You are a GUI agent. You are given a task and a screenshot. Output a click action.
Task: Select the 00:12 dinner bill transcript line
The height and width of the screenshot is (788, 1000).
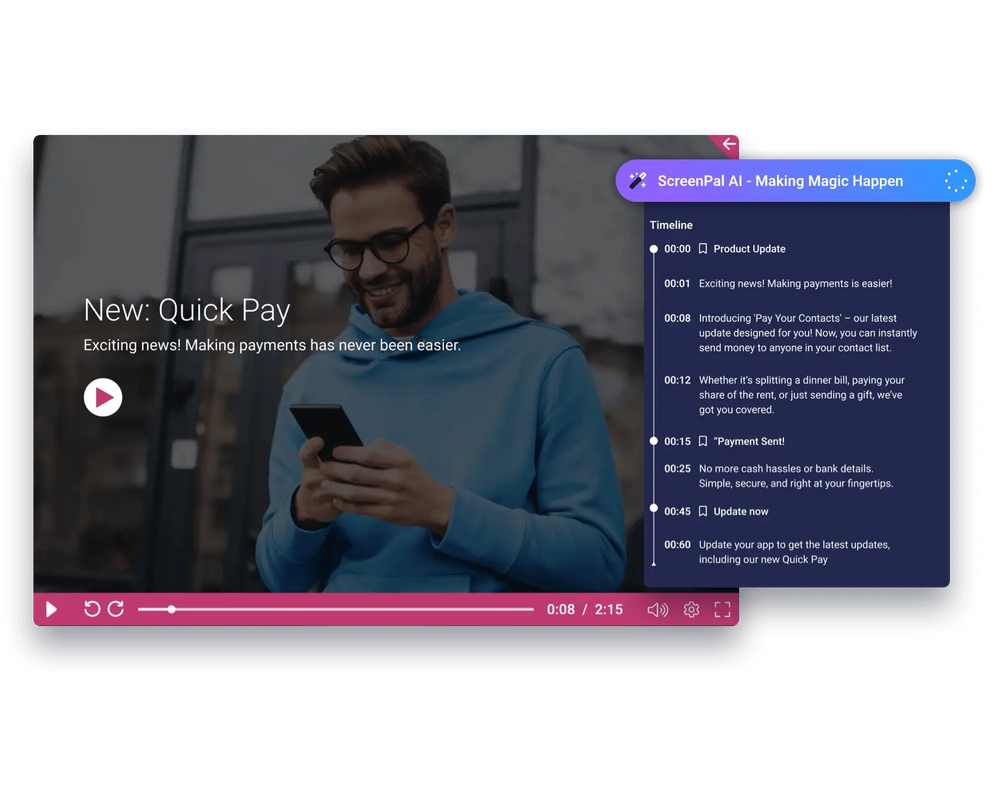click(x=800, y=394)
